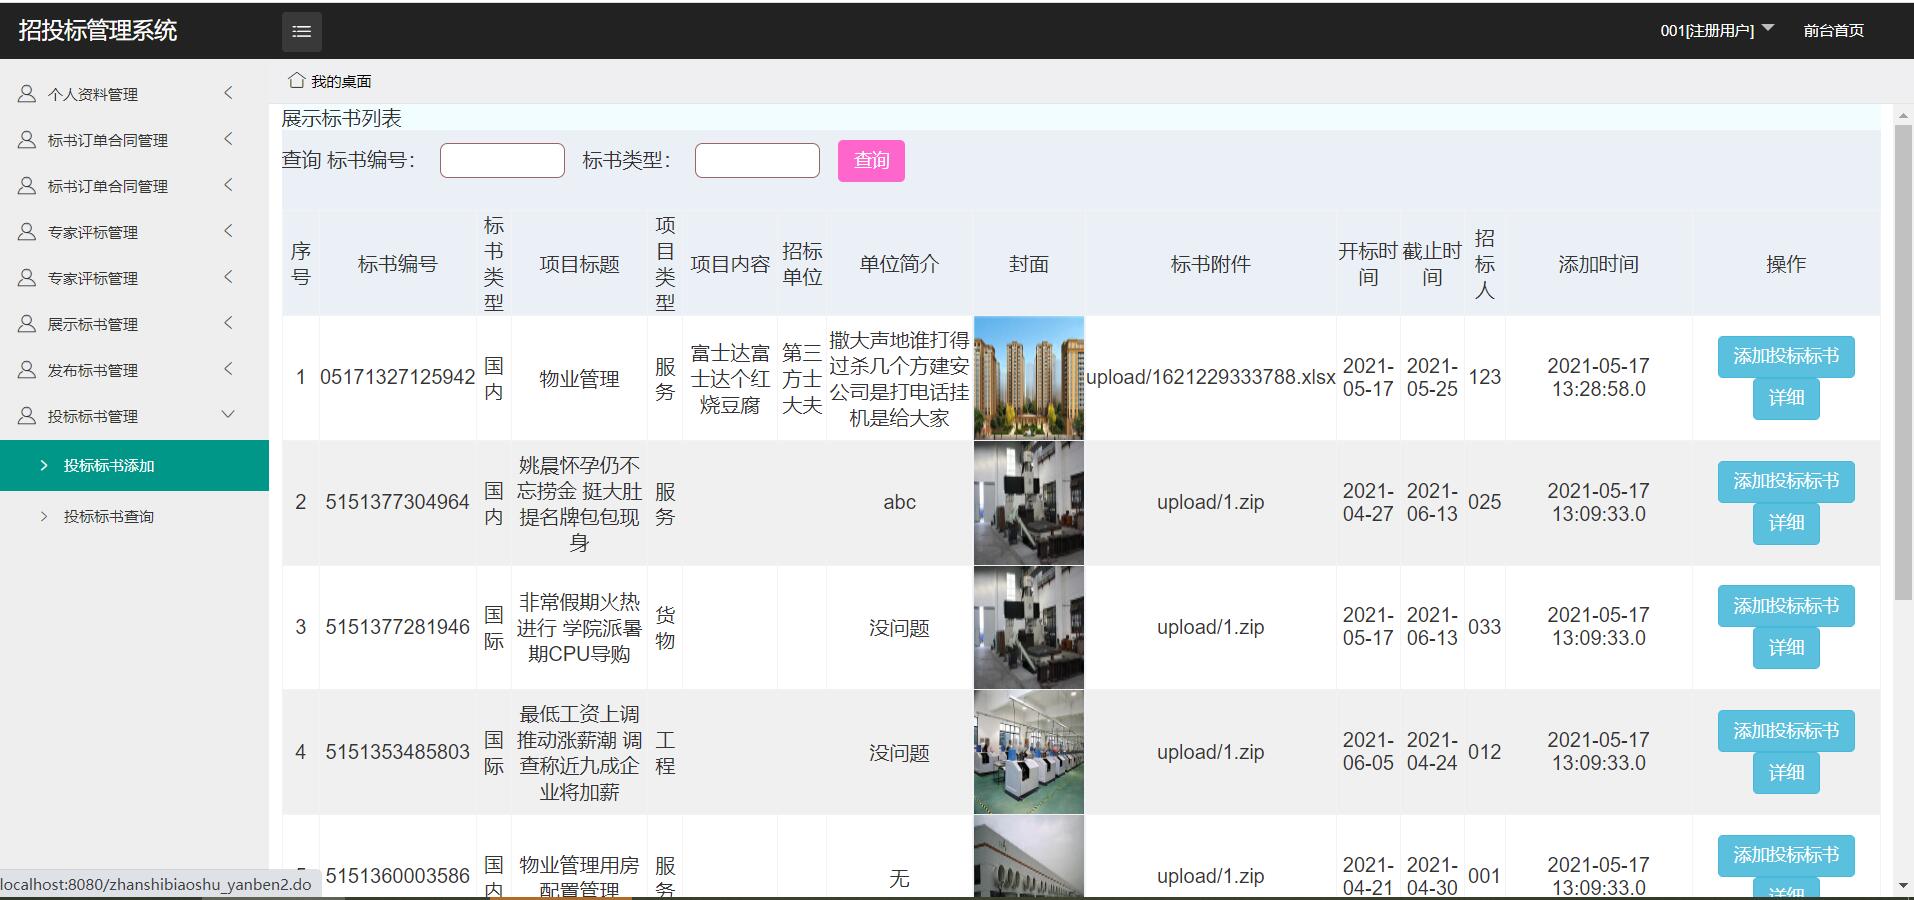
Task: Click the 我的桌面 breadcrumb text
Action: [341, 81]
